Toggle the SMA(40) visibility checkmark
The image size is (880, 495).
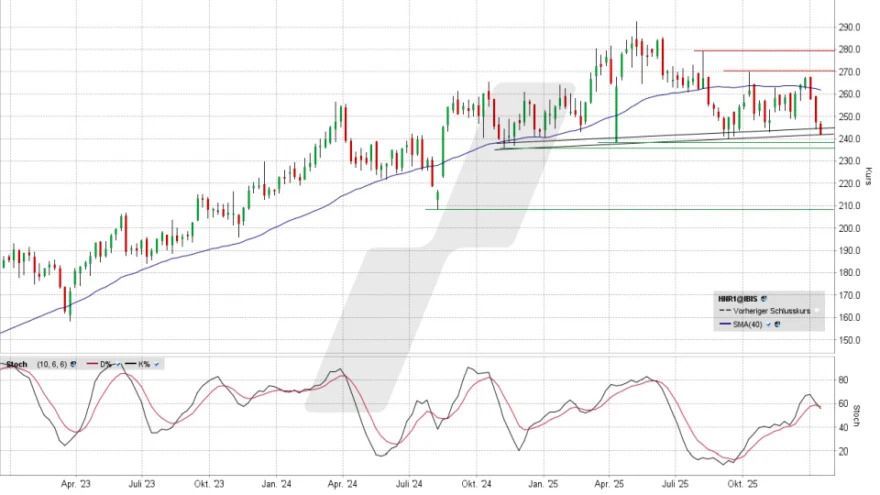pyautogui.click(x=766, y=324)
